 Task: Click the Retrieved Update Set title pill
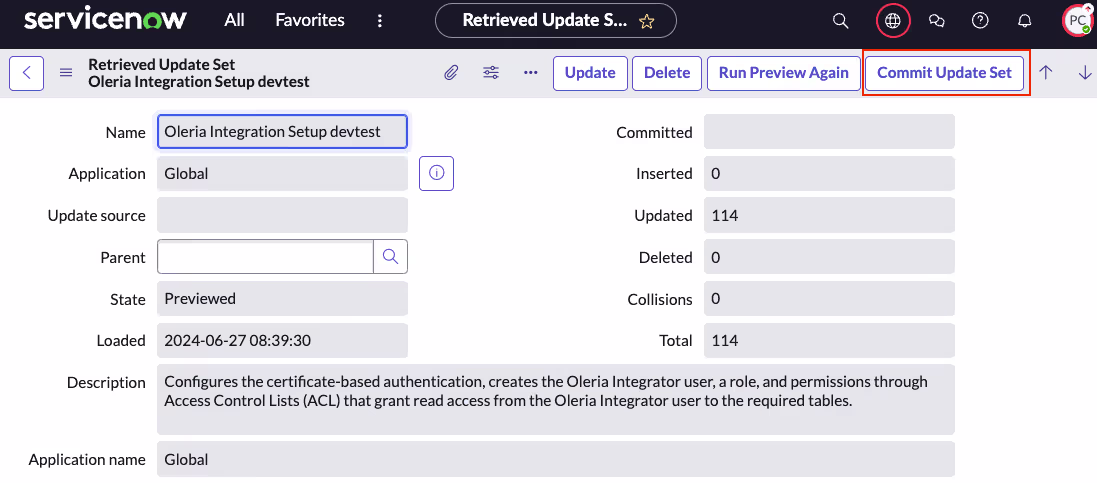tap(555, 21)
